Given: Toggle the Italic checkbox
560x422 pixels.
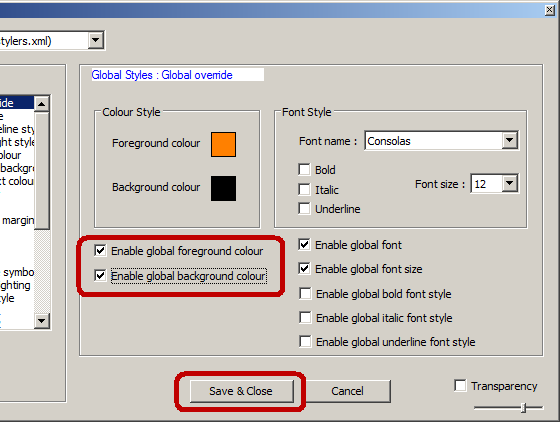Looking at the screenshot, I should tap(304, 189).
